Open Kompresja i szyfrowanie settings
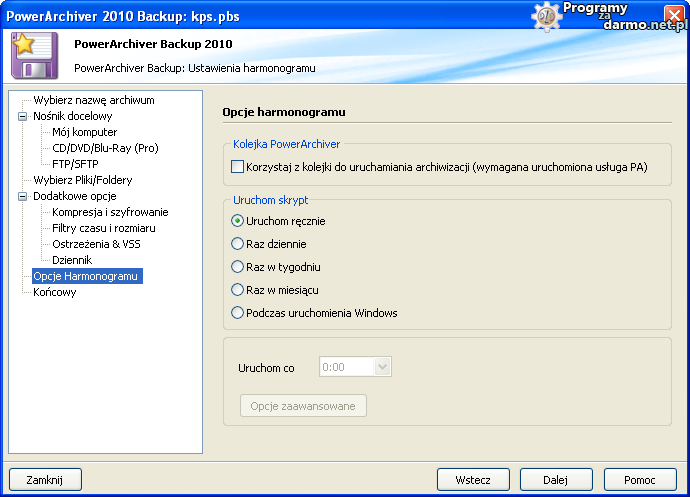 [x=110, y=212]
